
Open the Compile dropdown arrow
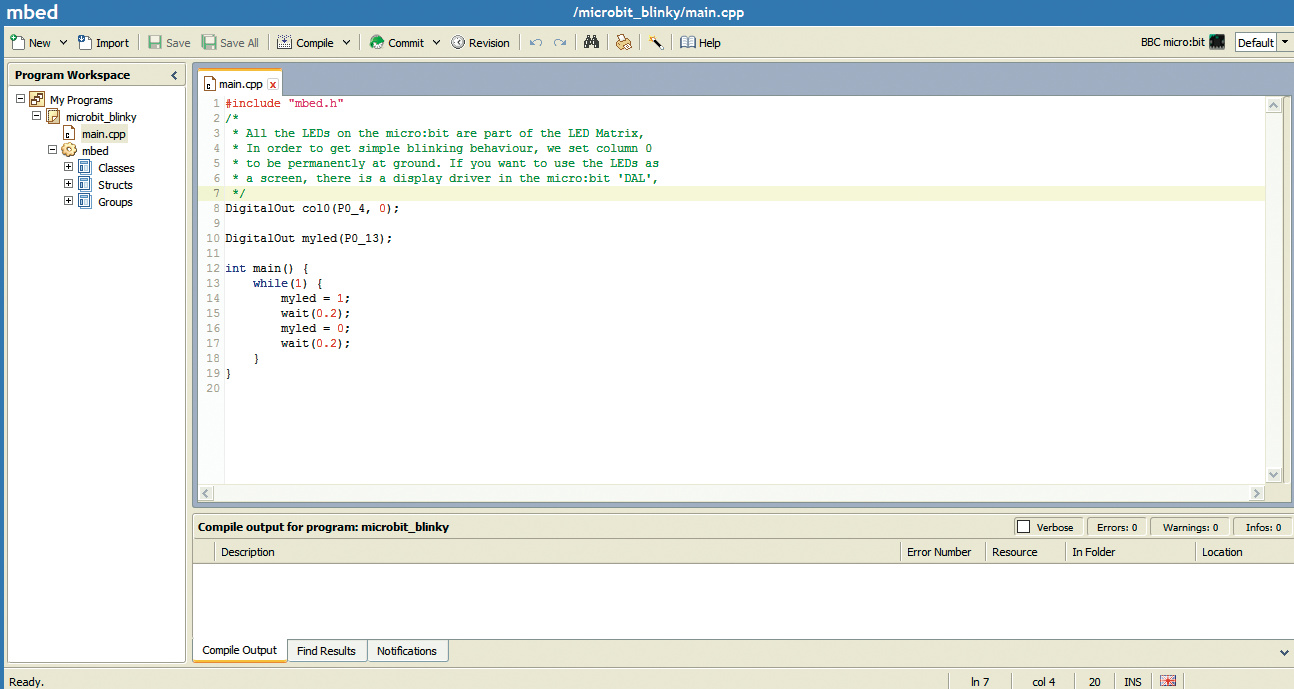(347, 43)
